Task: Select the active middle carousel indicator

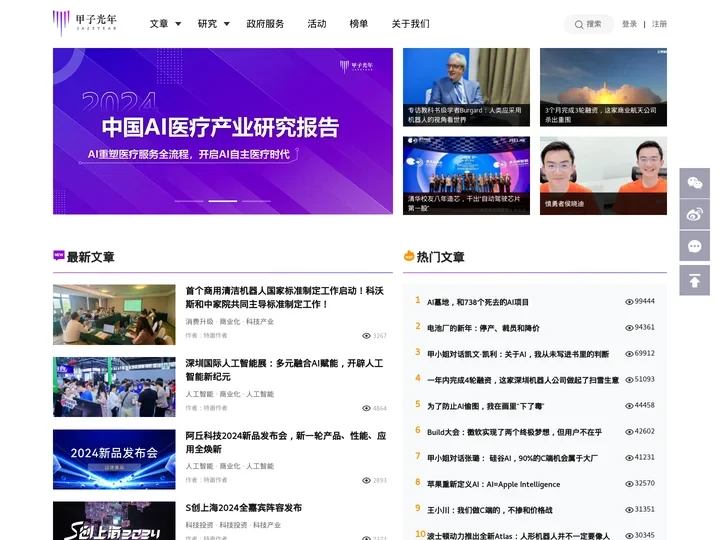Action: pos(223,201)
